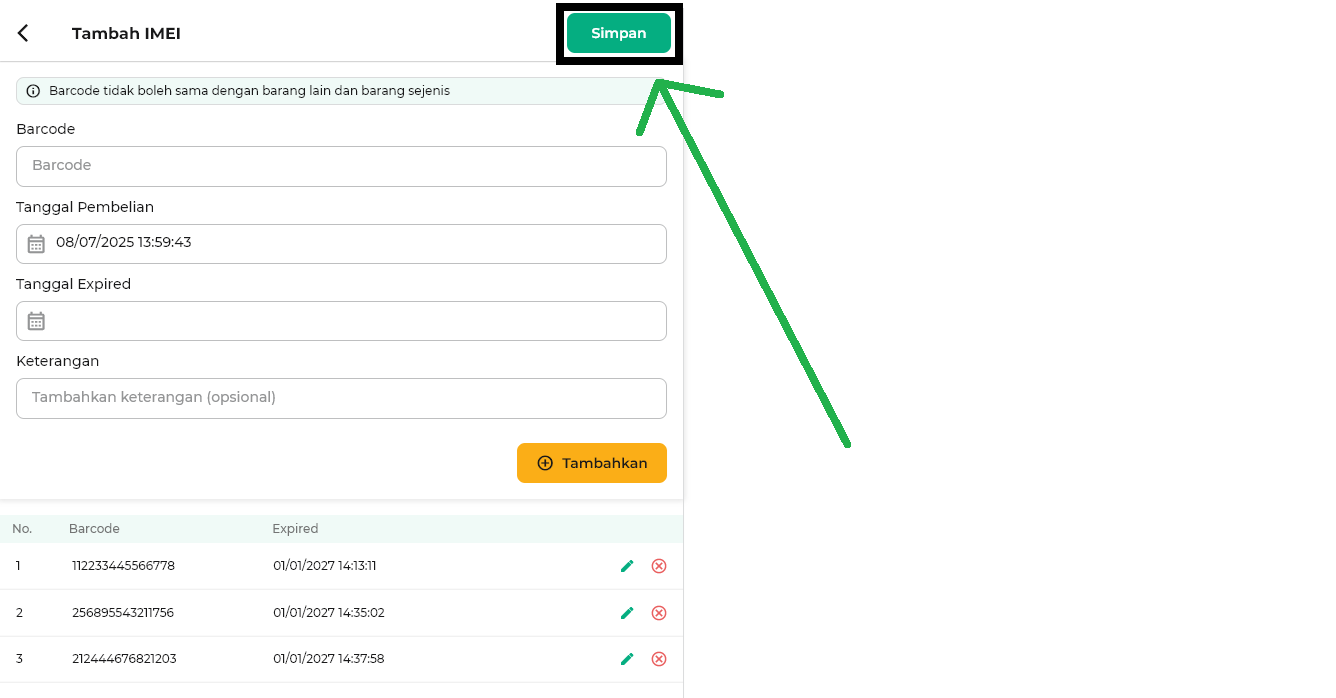Screen dimensions: 1336x698
Task: Go back using the left arrow icon
Action: coord(23,33)
